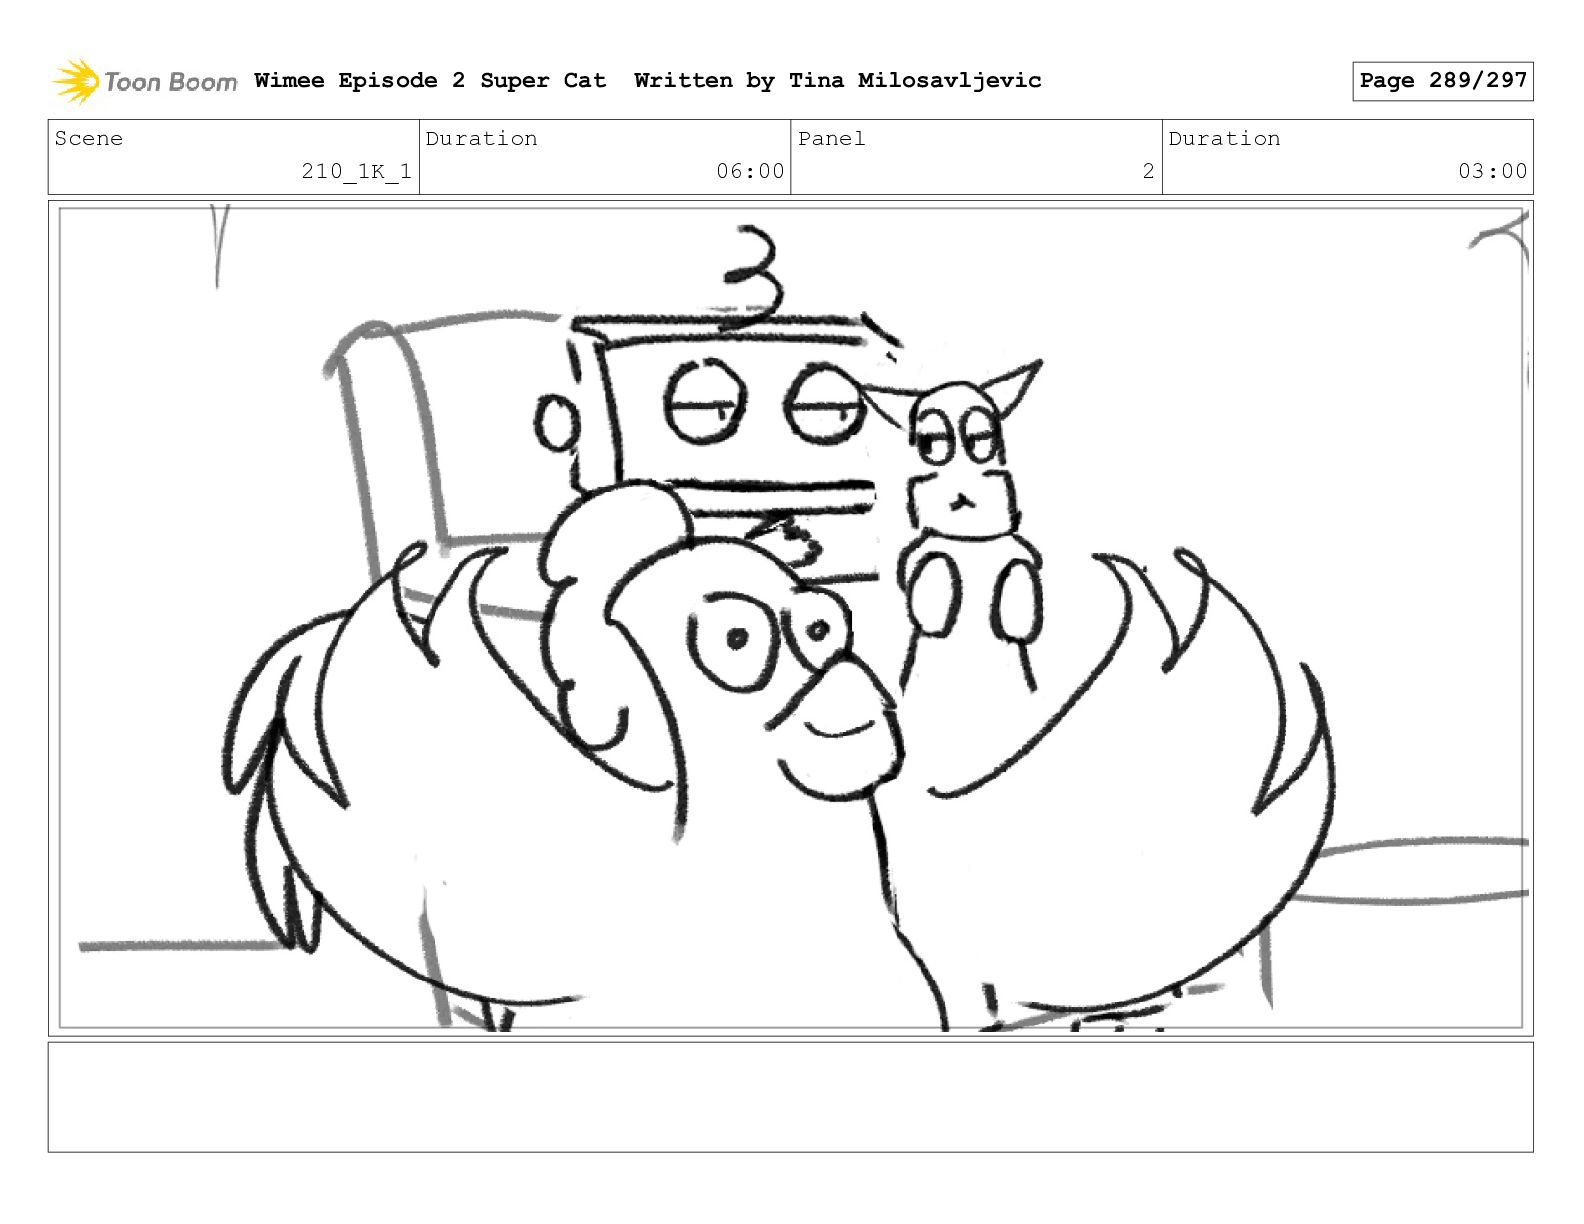Screen dimensions: 1584x1224
Task: Click 'Written by Tina Milosavljevic' text
Action: coord(838,81)
